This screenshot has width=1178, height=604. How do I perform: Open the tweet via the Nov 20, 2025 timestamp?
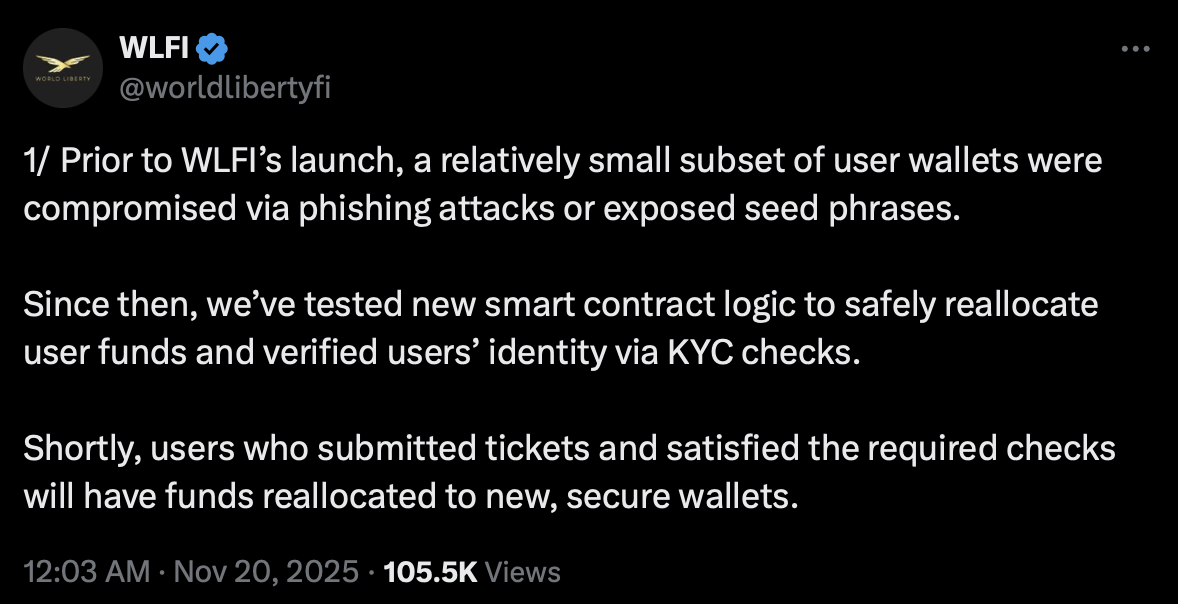262,572
